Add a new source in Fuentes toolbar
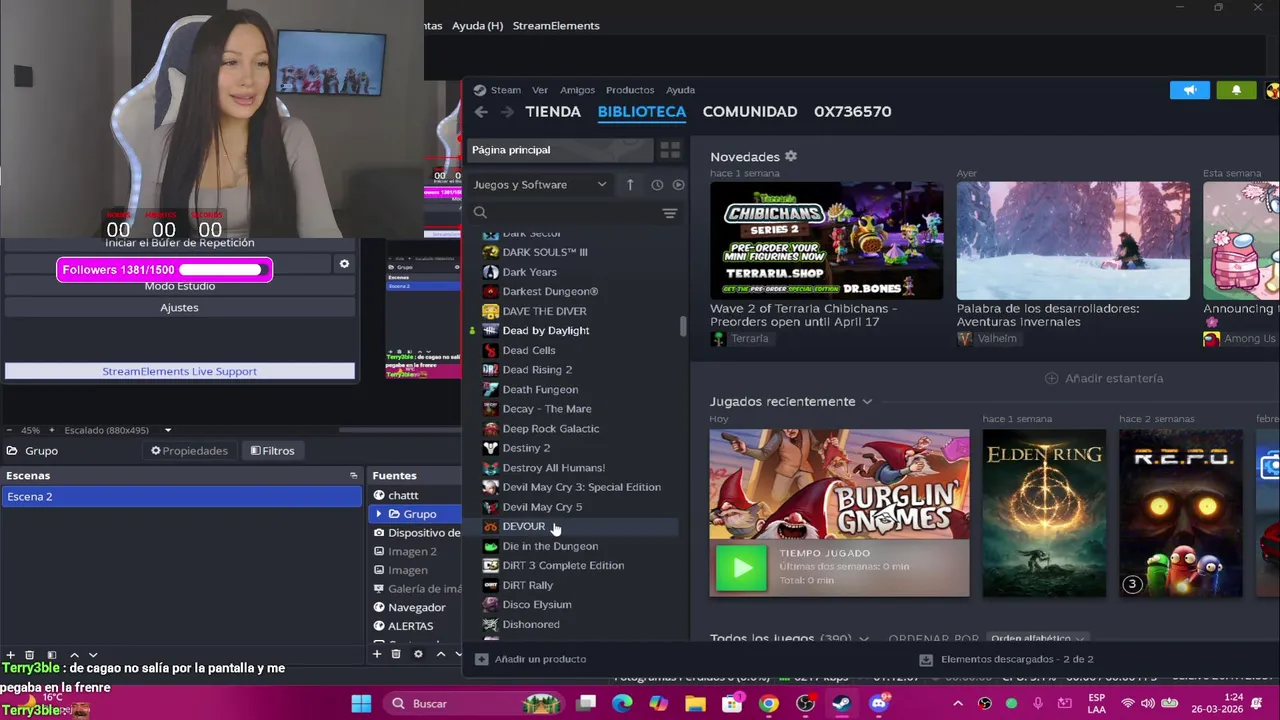Viewport: 1280px width, 720px height. pyautogui.click(x=377, y=654)
